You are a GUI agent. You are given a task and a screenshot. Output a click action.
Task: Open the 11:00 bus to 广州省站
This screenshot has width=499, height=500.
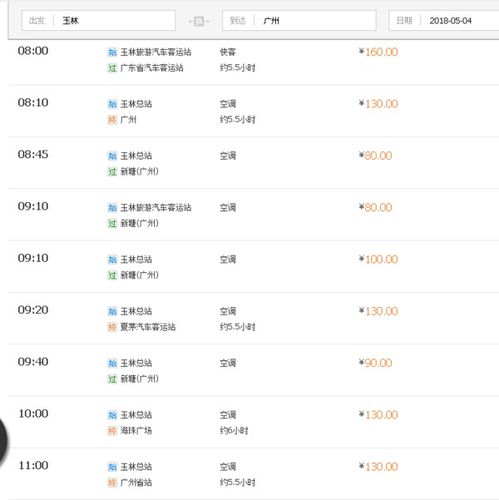click(x=253, y=474)
